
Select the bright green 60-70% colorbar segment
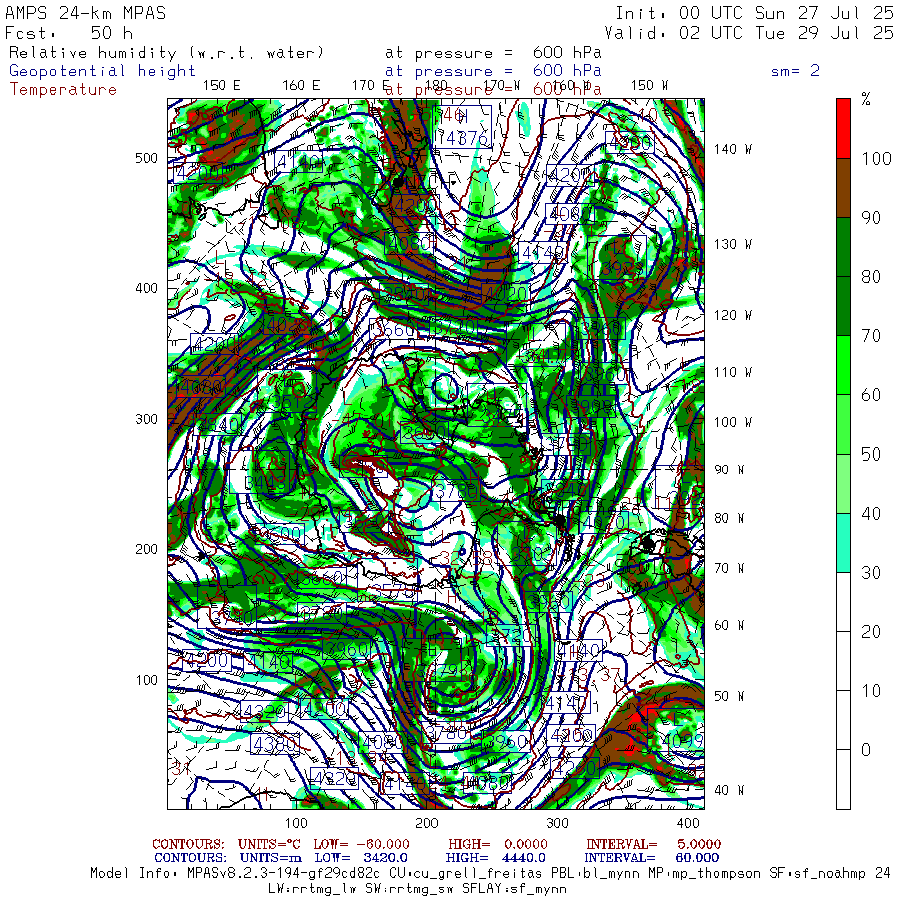coord(843,365)
